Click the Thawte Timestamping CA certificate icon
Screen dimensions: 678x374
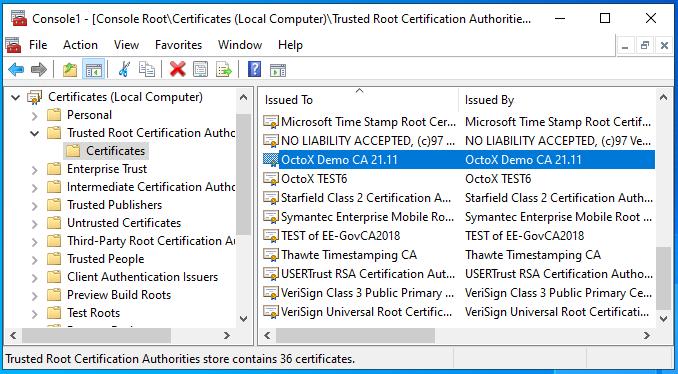(271, 255)
